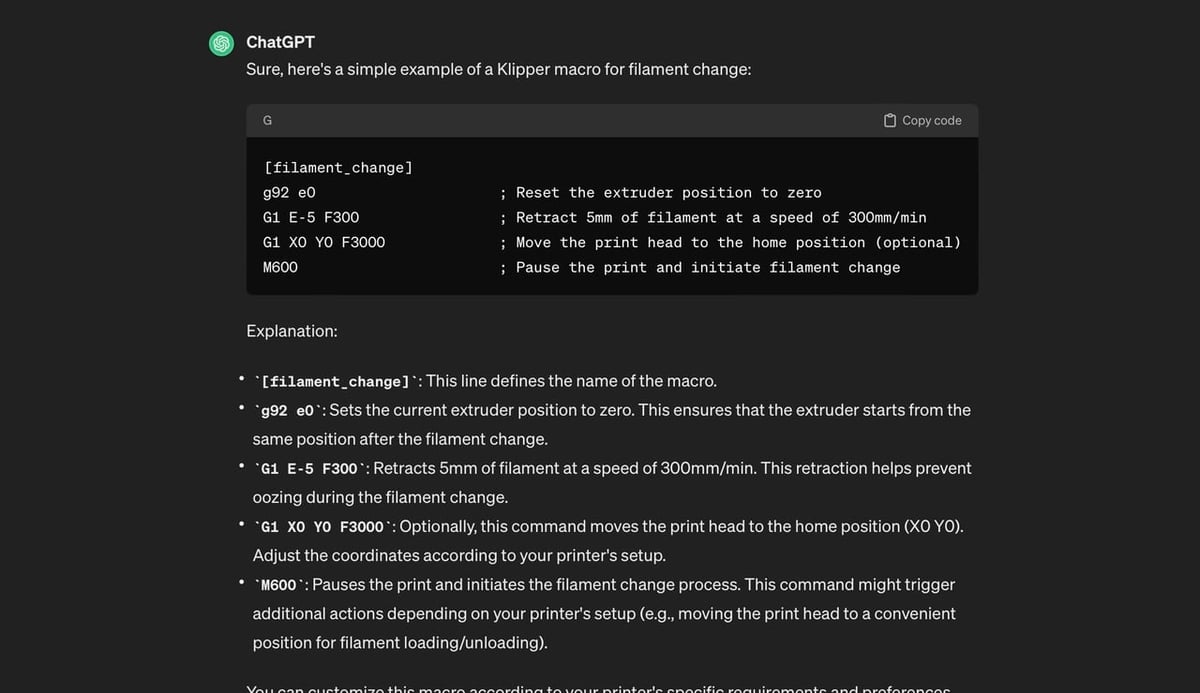Click inline G1 E-5 F300 code in bullet list
The height and width of the screenshot is (693, 1200).
click(309, 469)
